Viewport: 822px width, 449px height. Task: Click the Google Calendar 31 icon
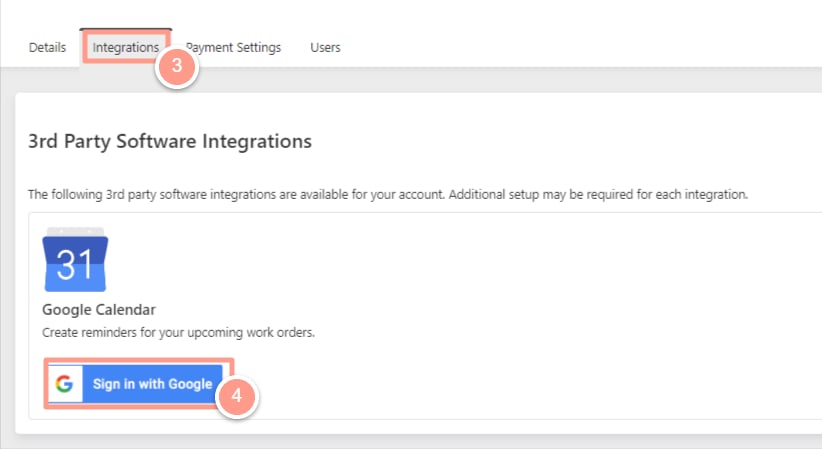tap(75, 260)
